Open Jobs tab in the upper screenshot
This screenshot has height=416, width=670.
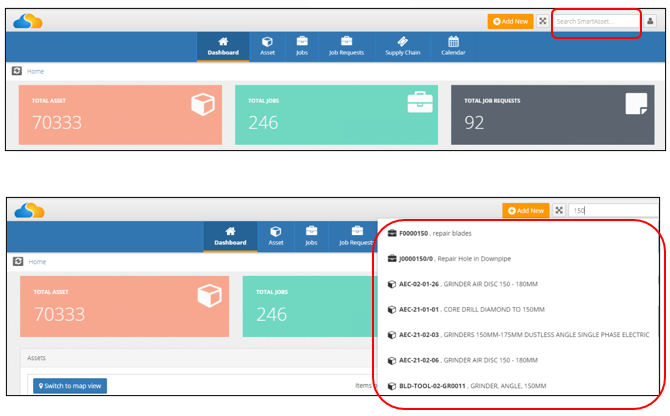tap(302, 47)
